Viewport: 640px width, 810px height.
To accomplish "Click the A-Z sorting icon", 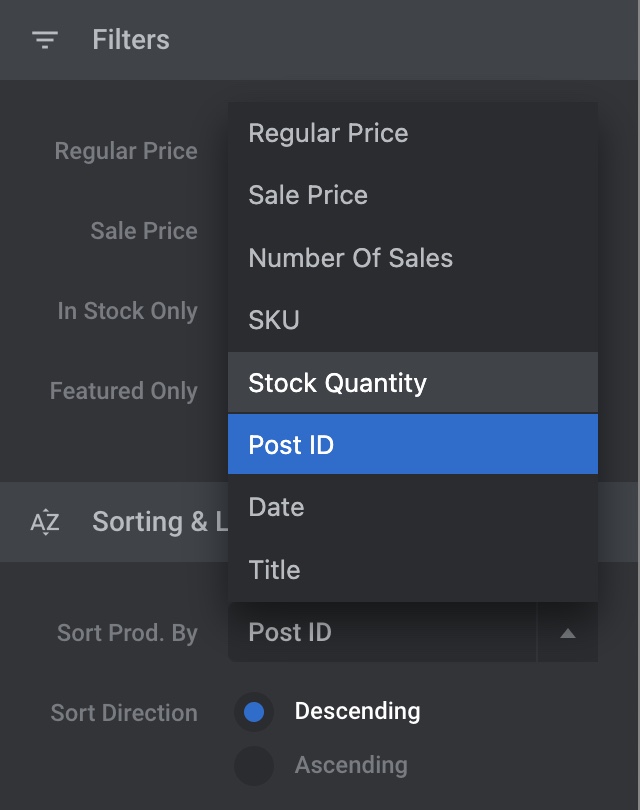I will click(45, 522).
